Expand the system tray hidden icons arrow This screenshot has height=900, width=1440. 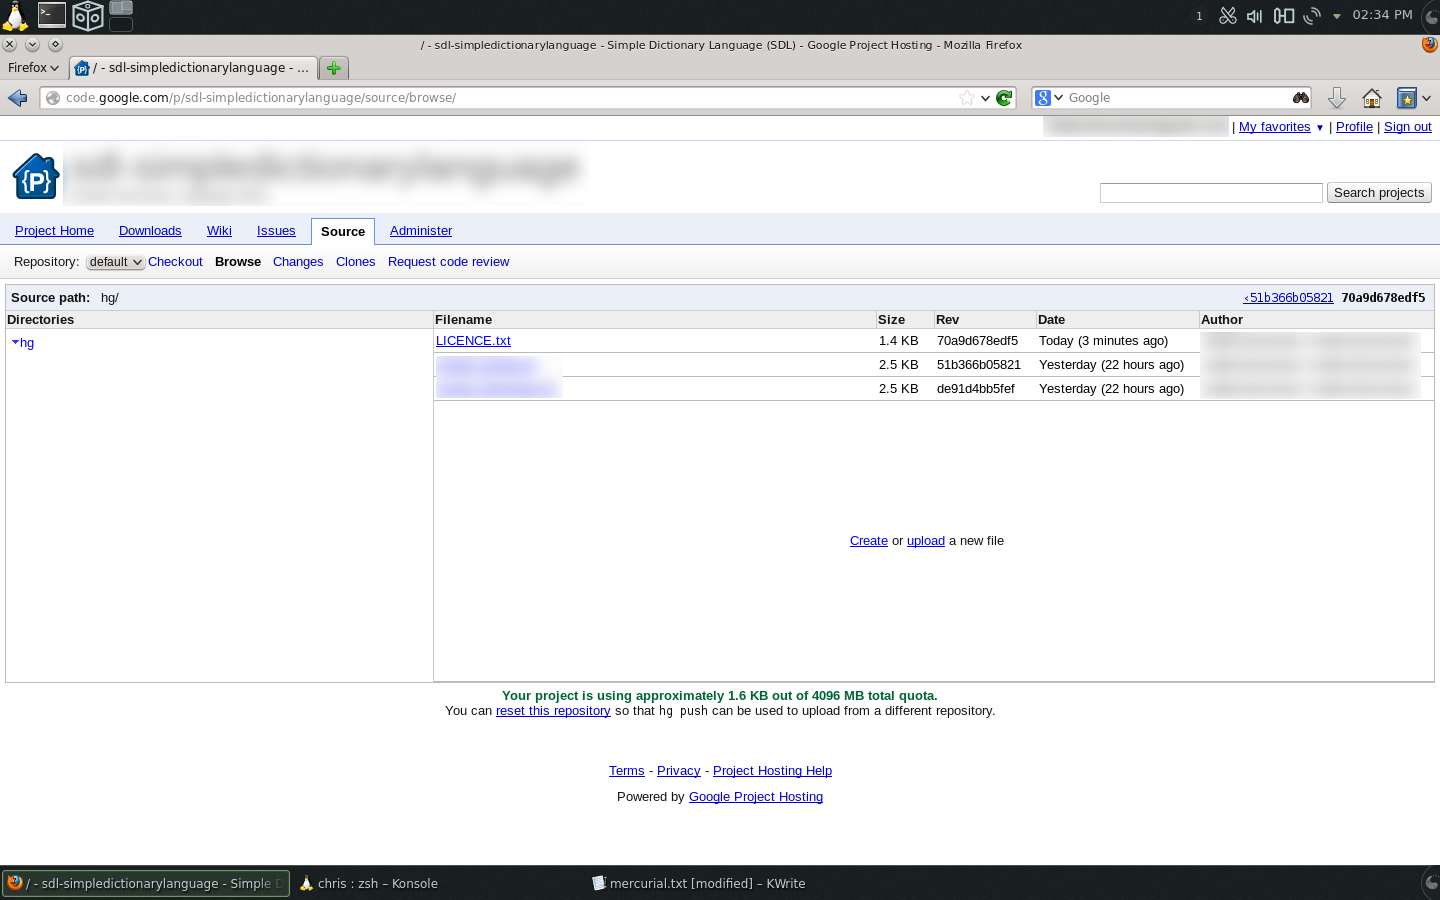(1337, 16)
